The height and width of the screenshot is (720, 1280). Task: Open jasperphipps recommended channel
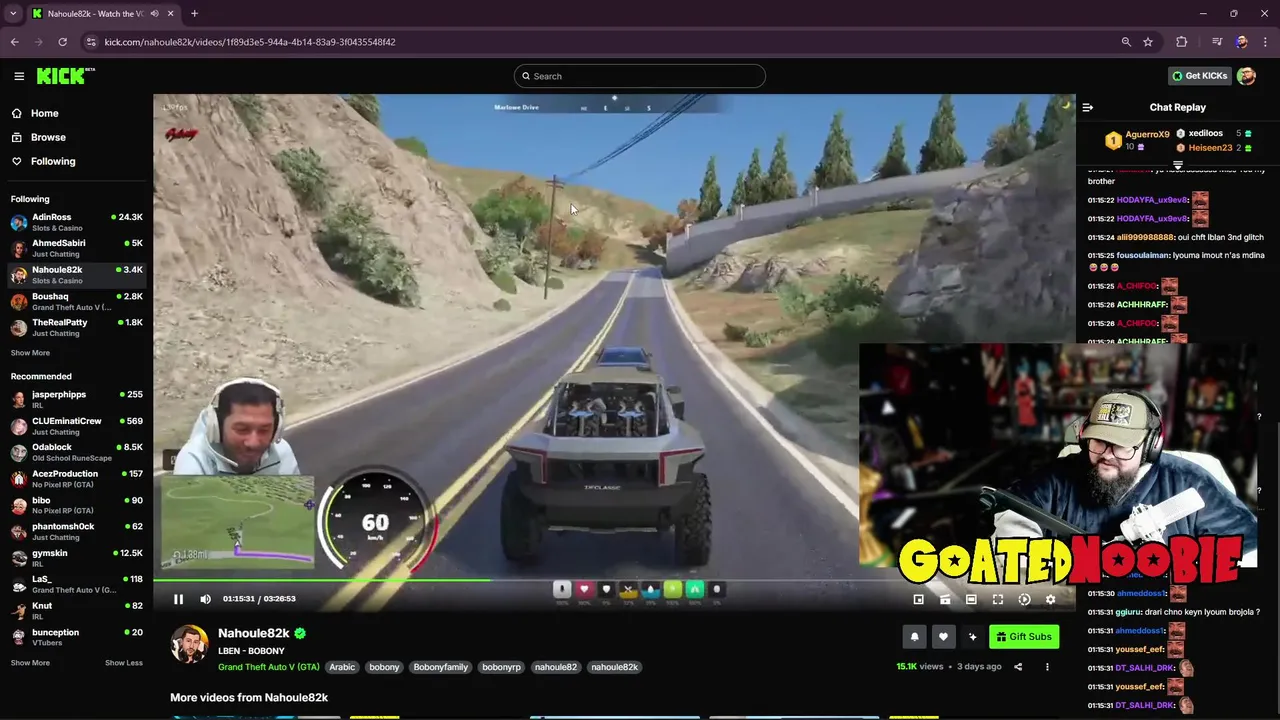point(76,399)
